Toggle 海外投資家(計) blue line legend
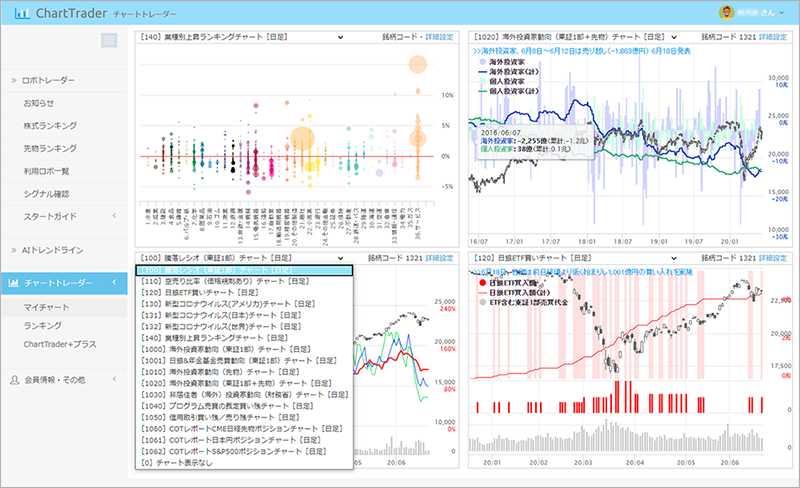This screenshot has height=488, width=800. [x=509, y=71]
